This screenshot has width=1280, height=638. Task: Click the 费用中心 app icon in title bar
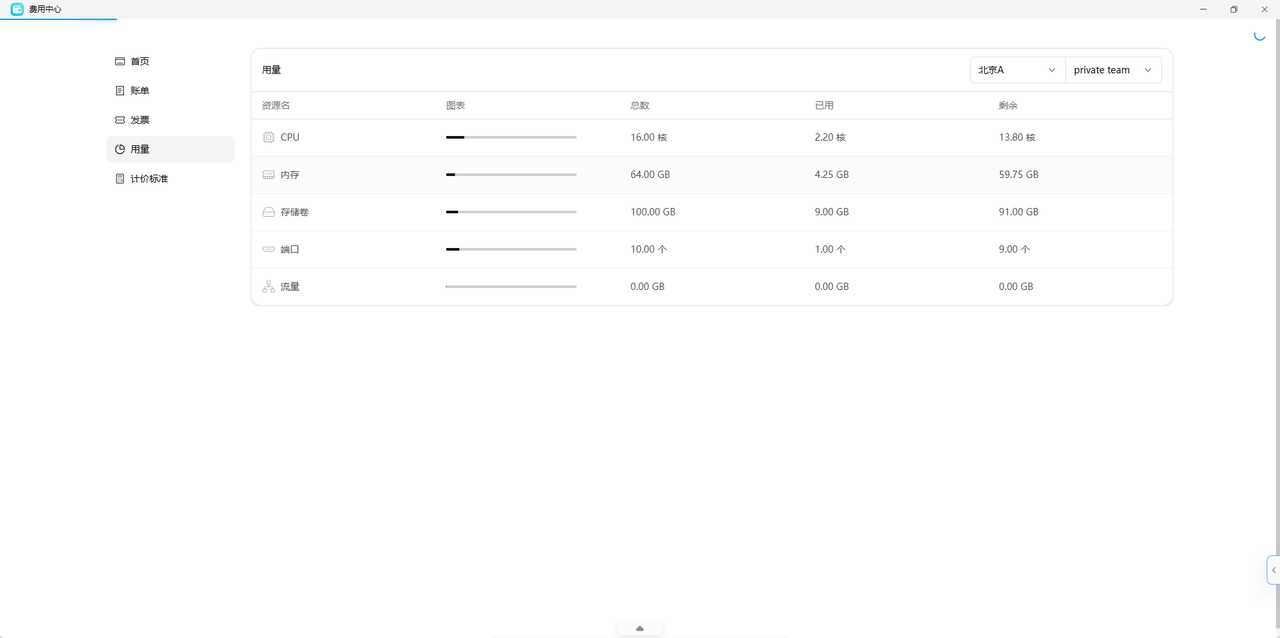click(x=17, y=9)
